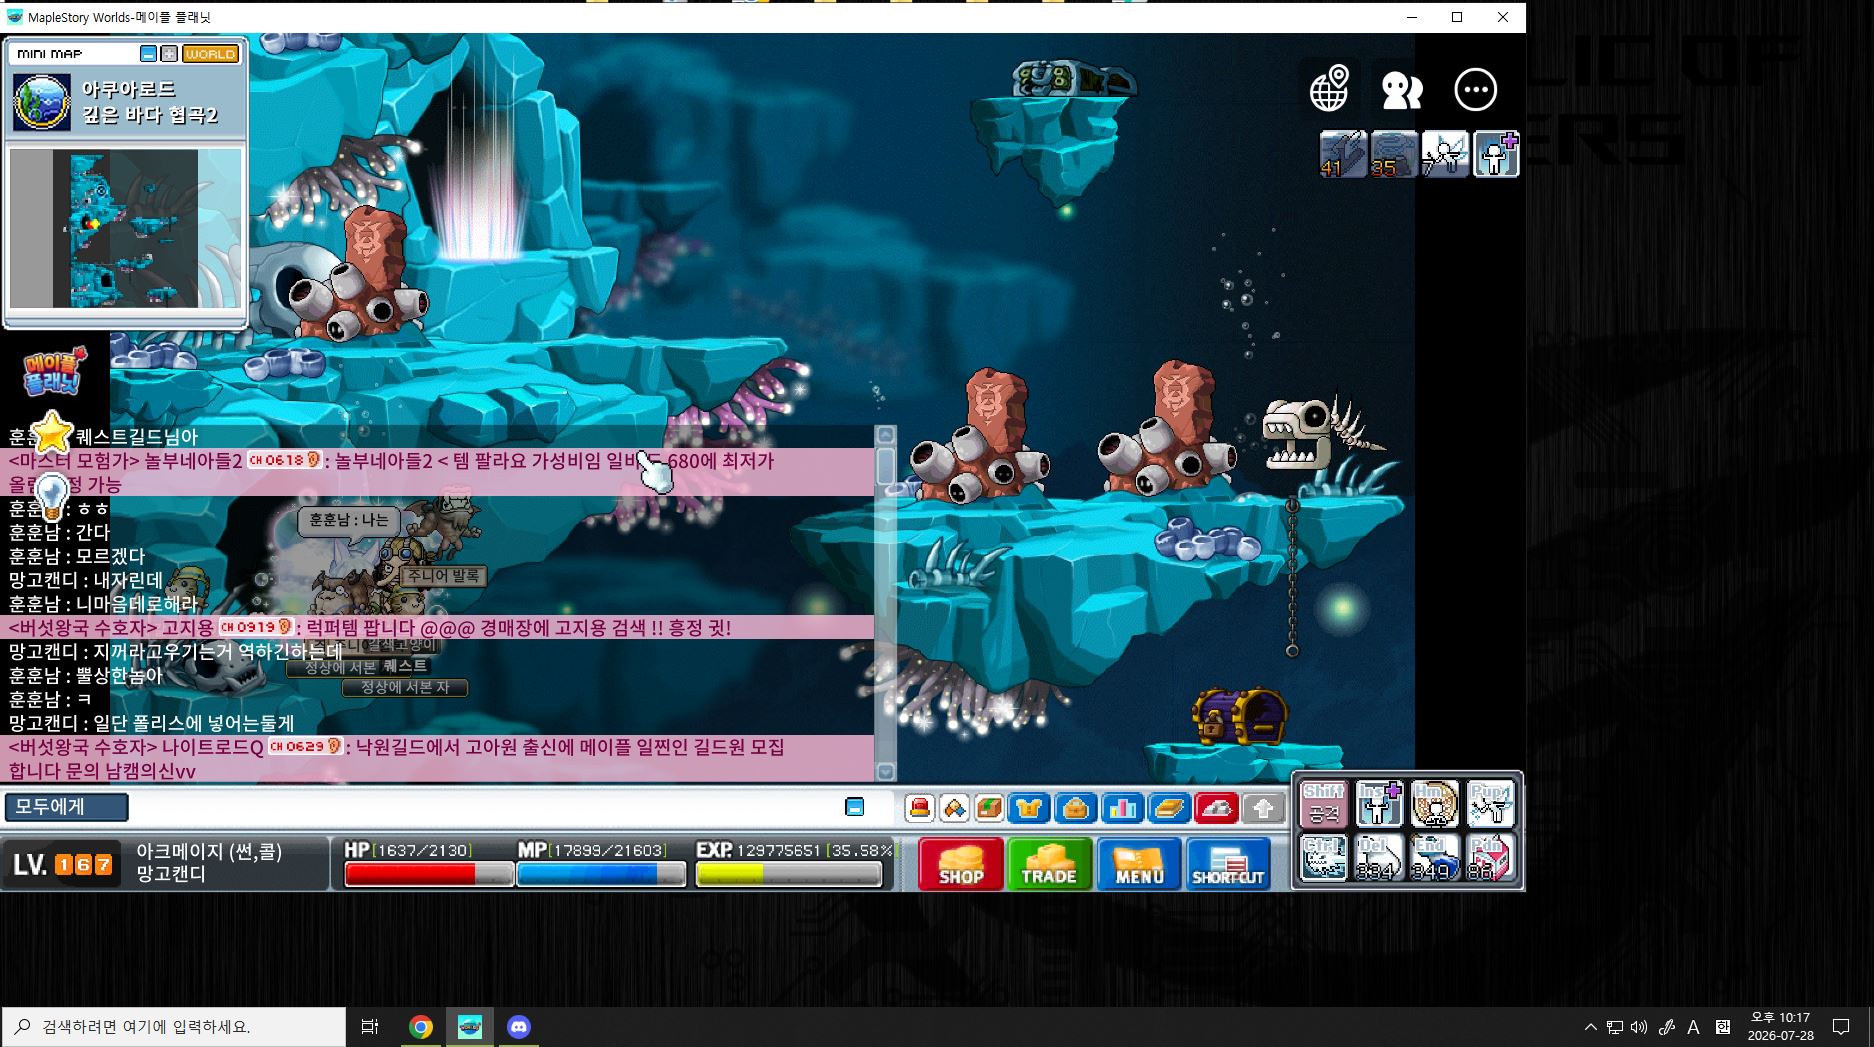Click the mini map area thumbnail
Viewport: 1874px width, 1047px height.
coord(126,229)
